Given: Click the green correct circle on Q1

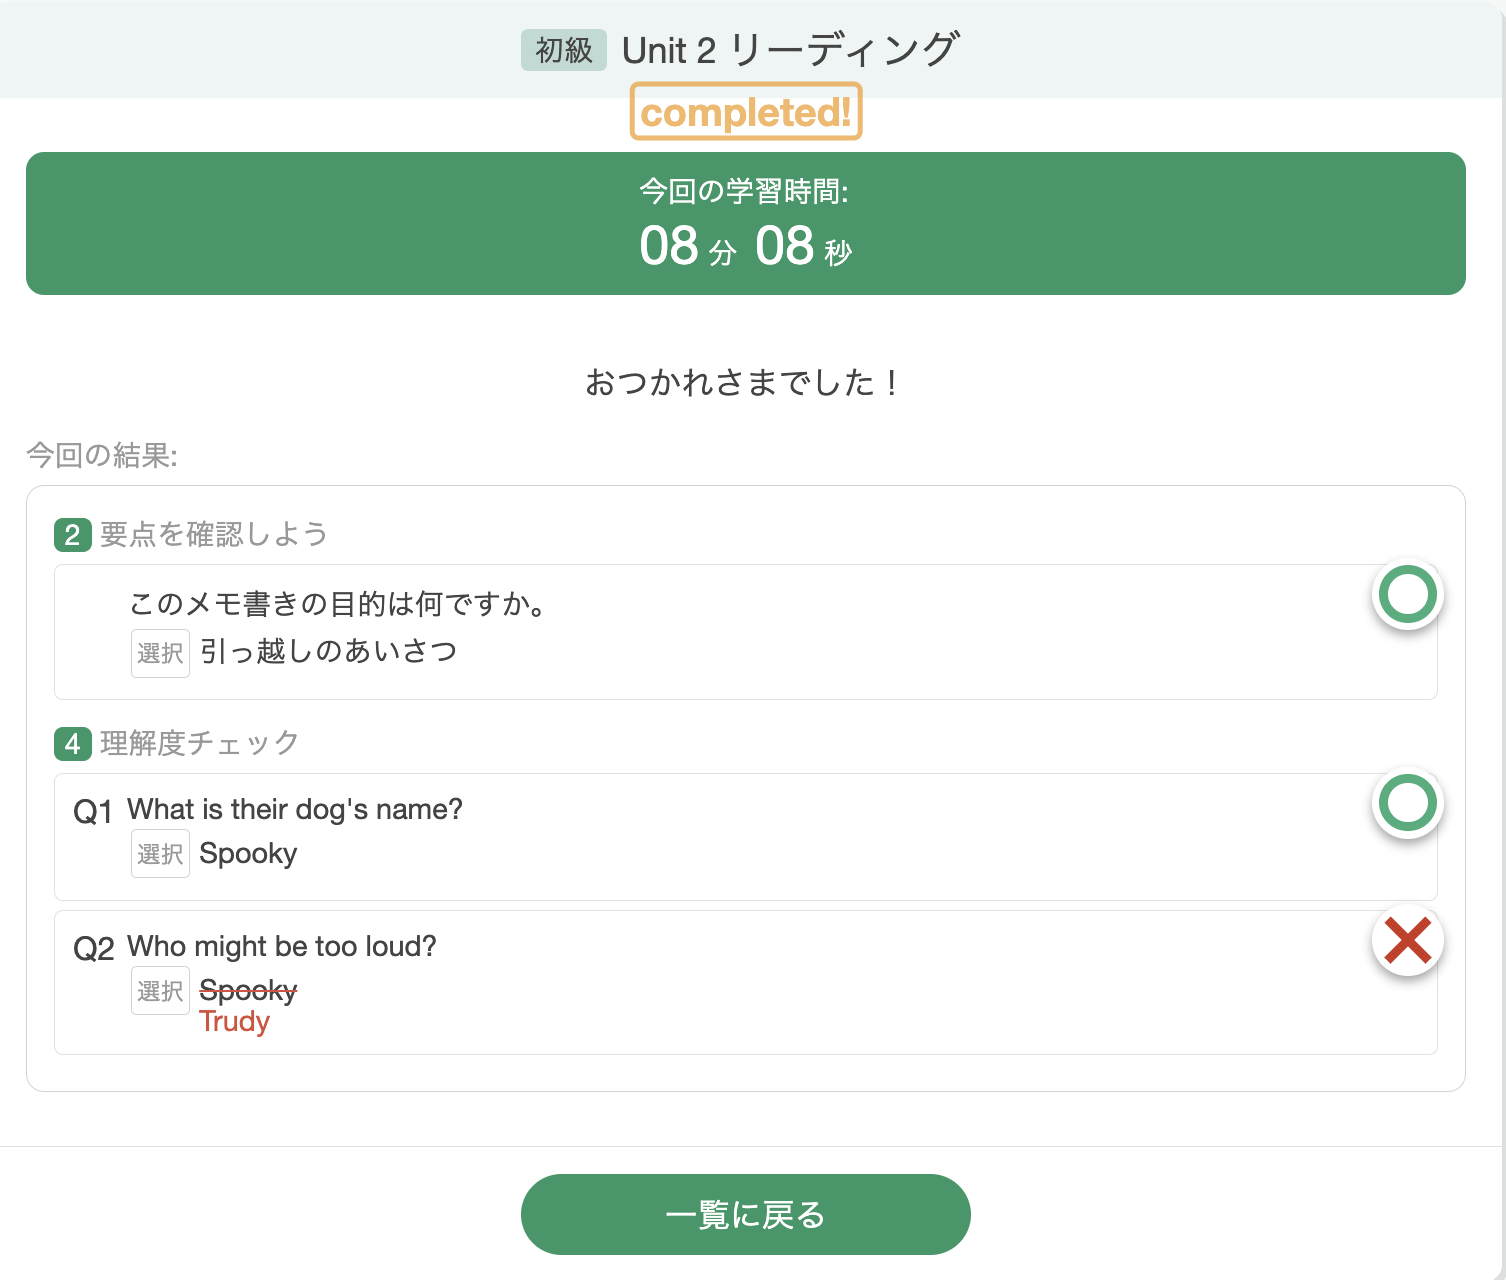Looking at the screenshot, I should [x=1407, y=803].
